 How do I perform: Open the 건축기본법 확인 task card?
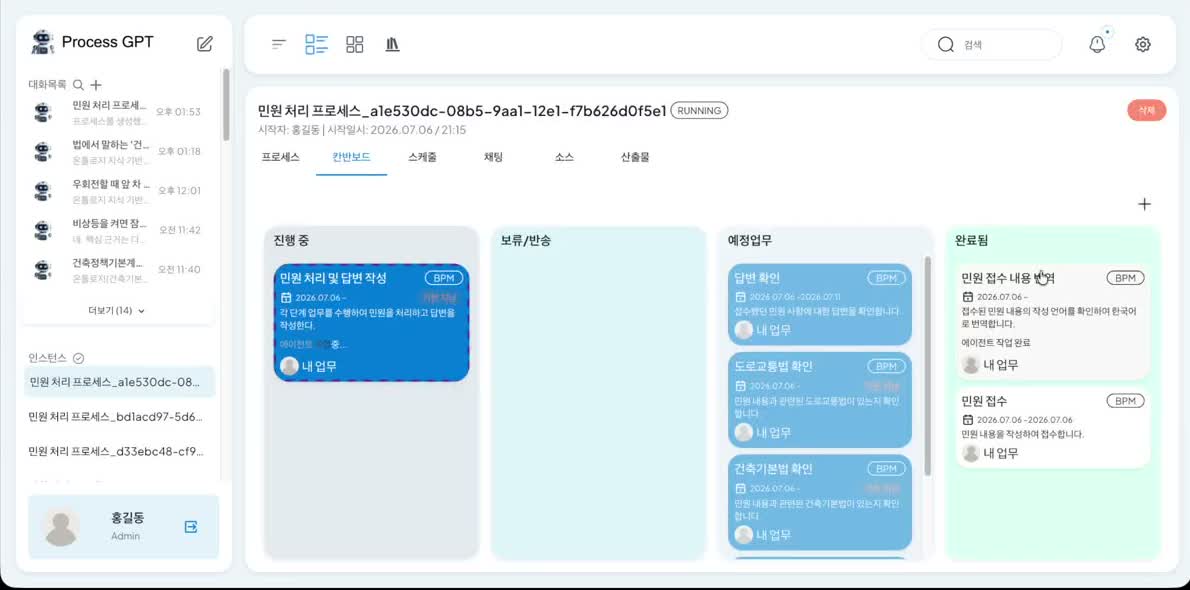tap(820, 502)
